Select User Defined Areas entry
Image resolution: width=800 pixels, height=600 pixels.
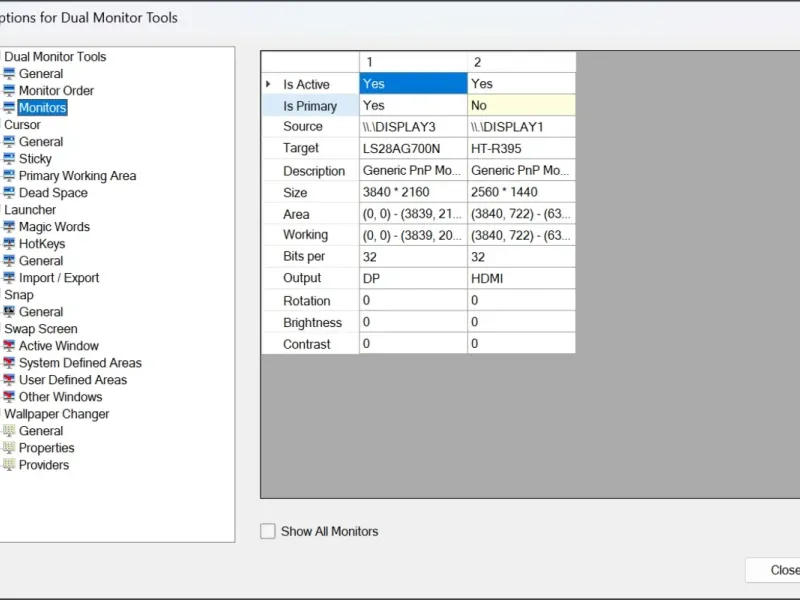(x=73, y=380)
